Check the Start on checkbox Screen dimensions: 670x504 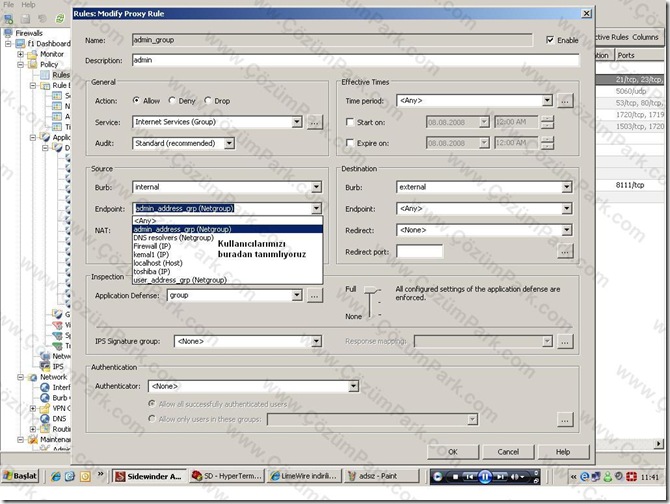350,122
